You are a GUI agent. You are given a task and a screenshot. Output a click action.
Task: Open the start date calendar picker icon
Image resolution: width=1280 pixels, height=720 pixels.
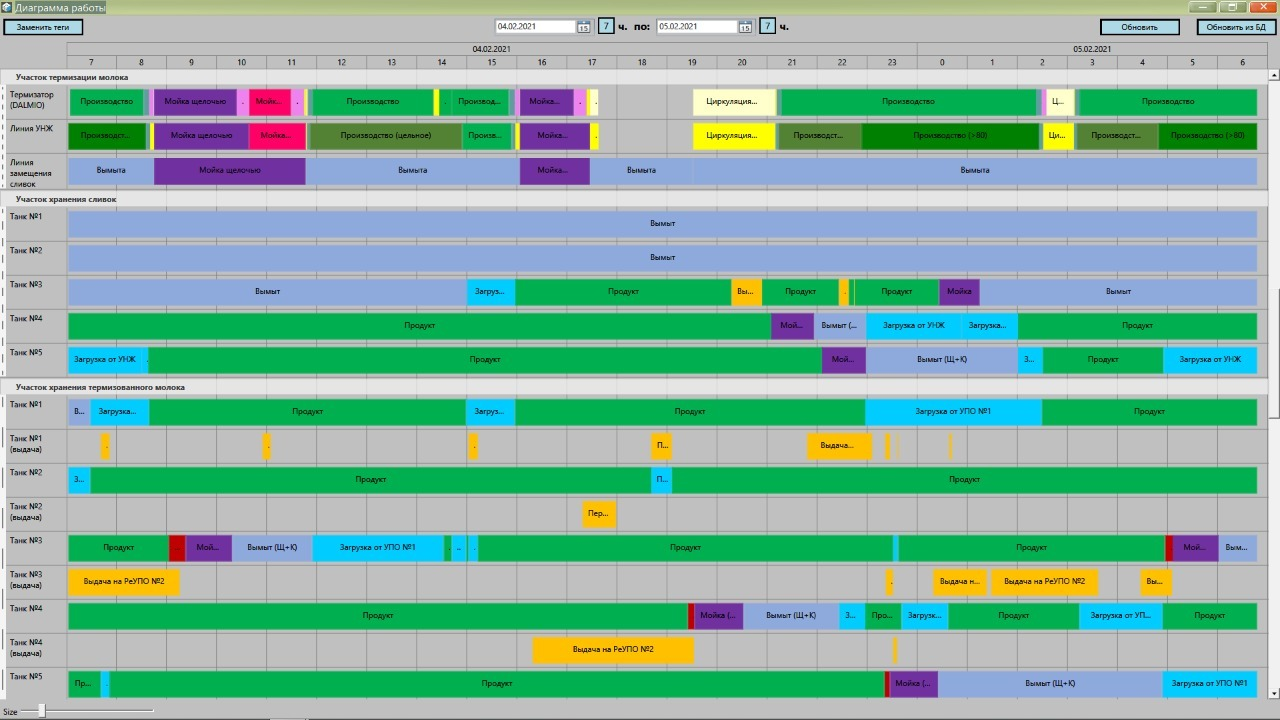point(583,27)
